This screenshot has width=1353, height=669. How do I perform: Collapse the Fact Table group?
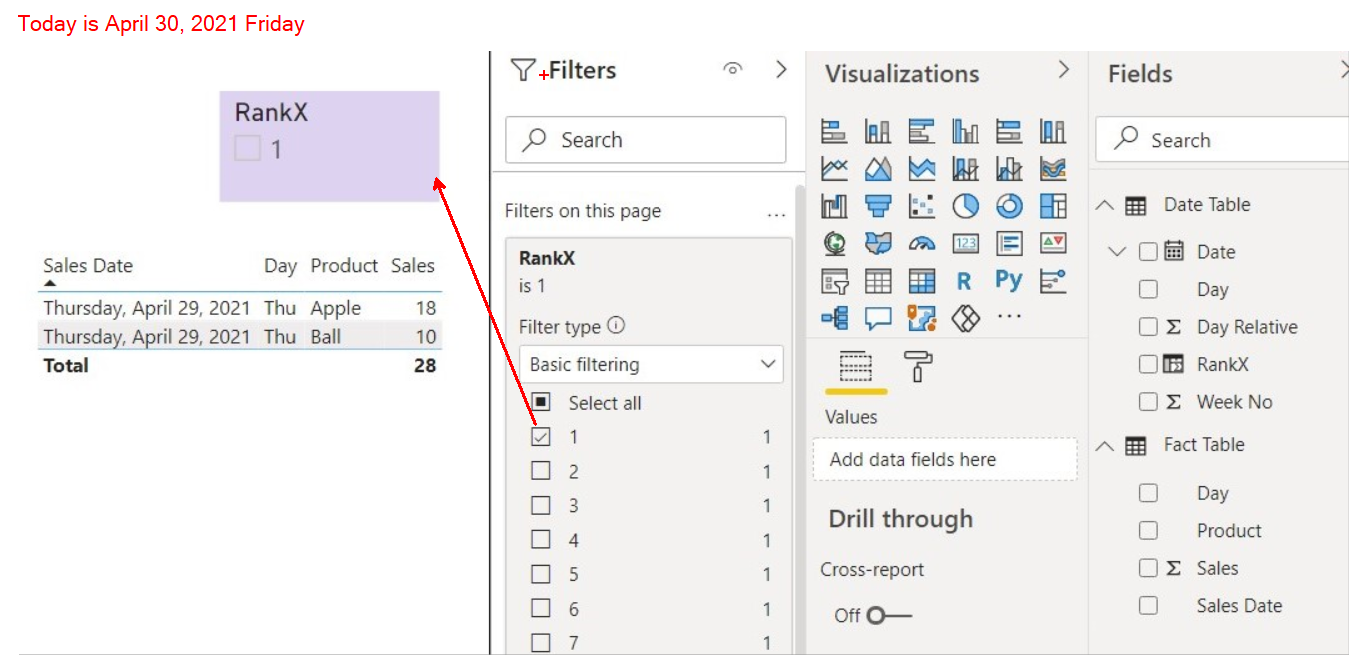click(1105, 445)
